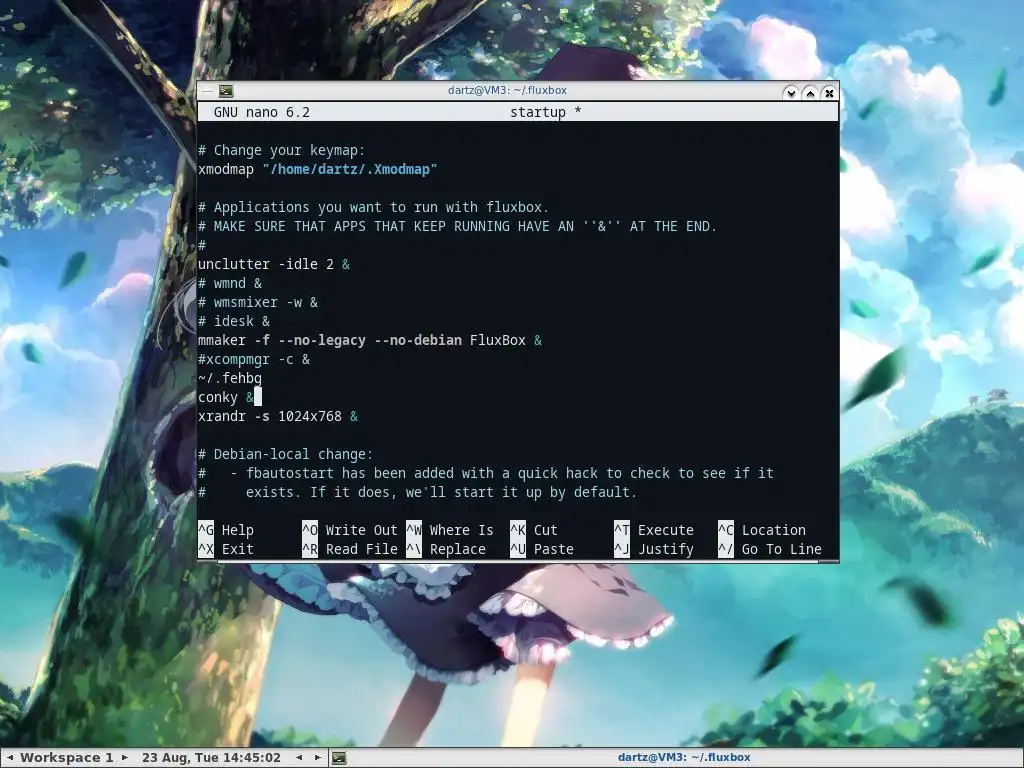Click 'mmaker' at start of its line
This screenshot has width=1024, height=768.
pyautogui.click(x=222, y=340)
